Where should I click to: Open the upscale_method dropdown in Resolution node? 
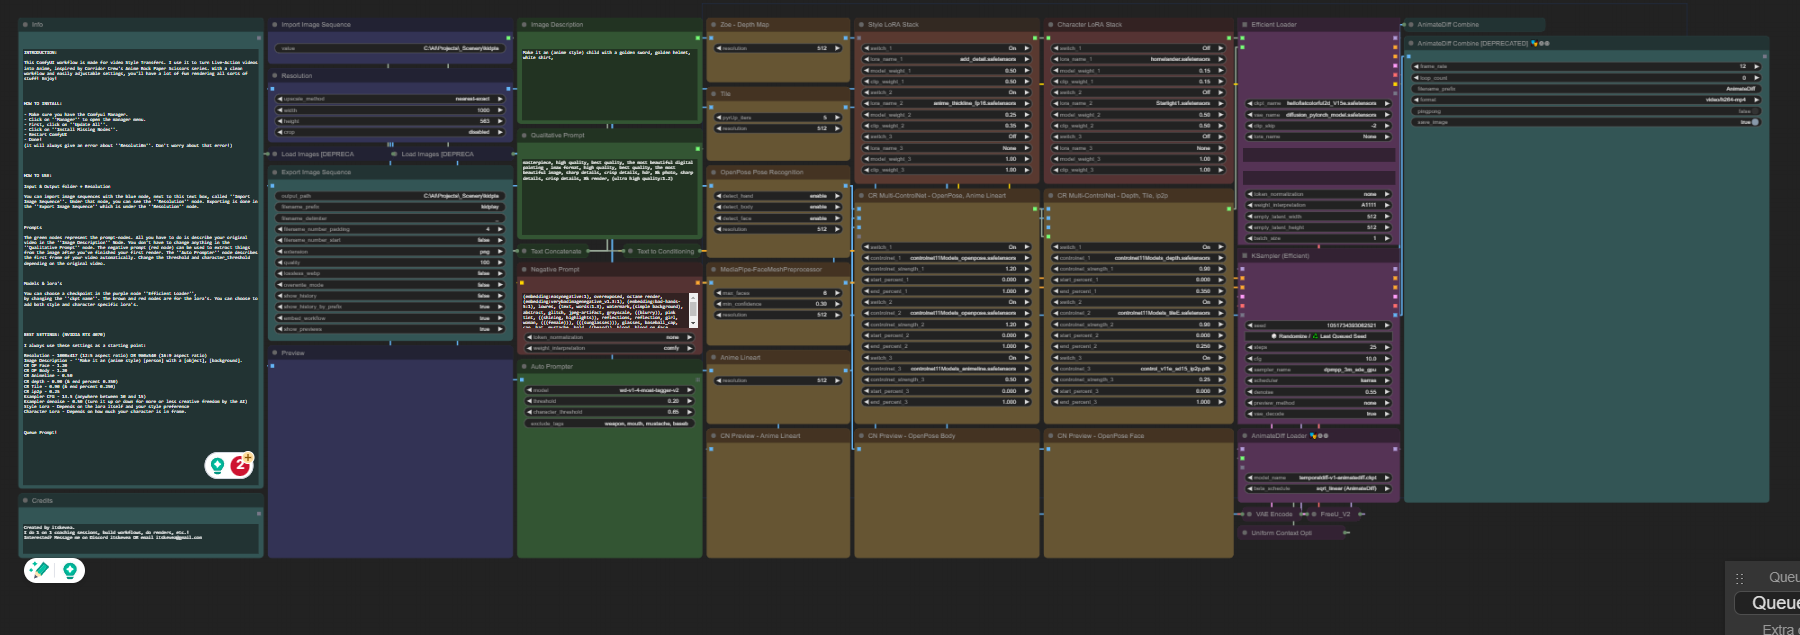tap(391, 99)
